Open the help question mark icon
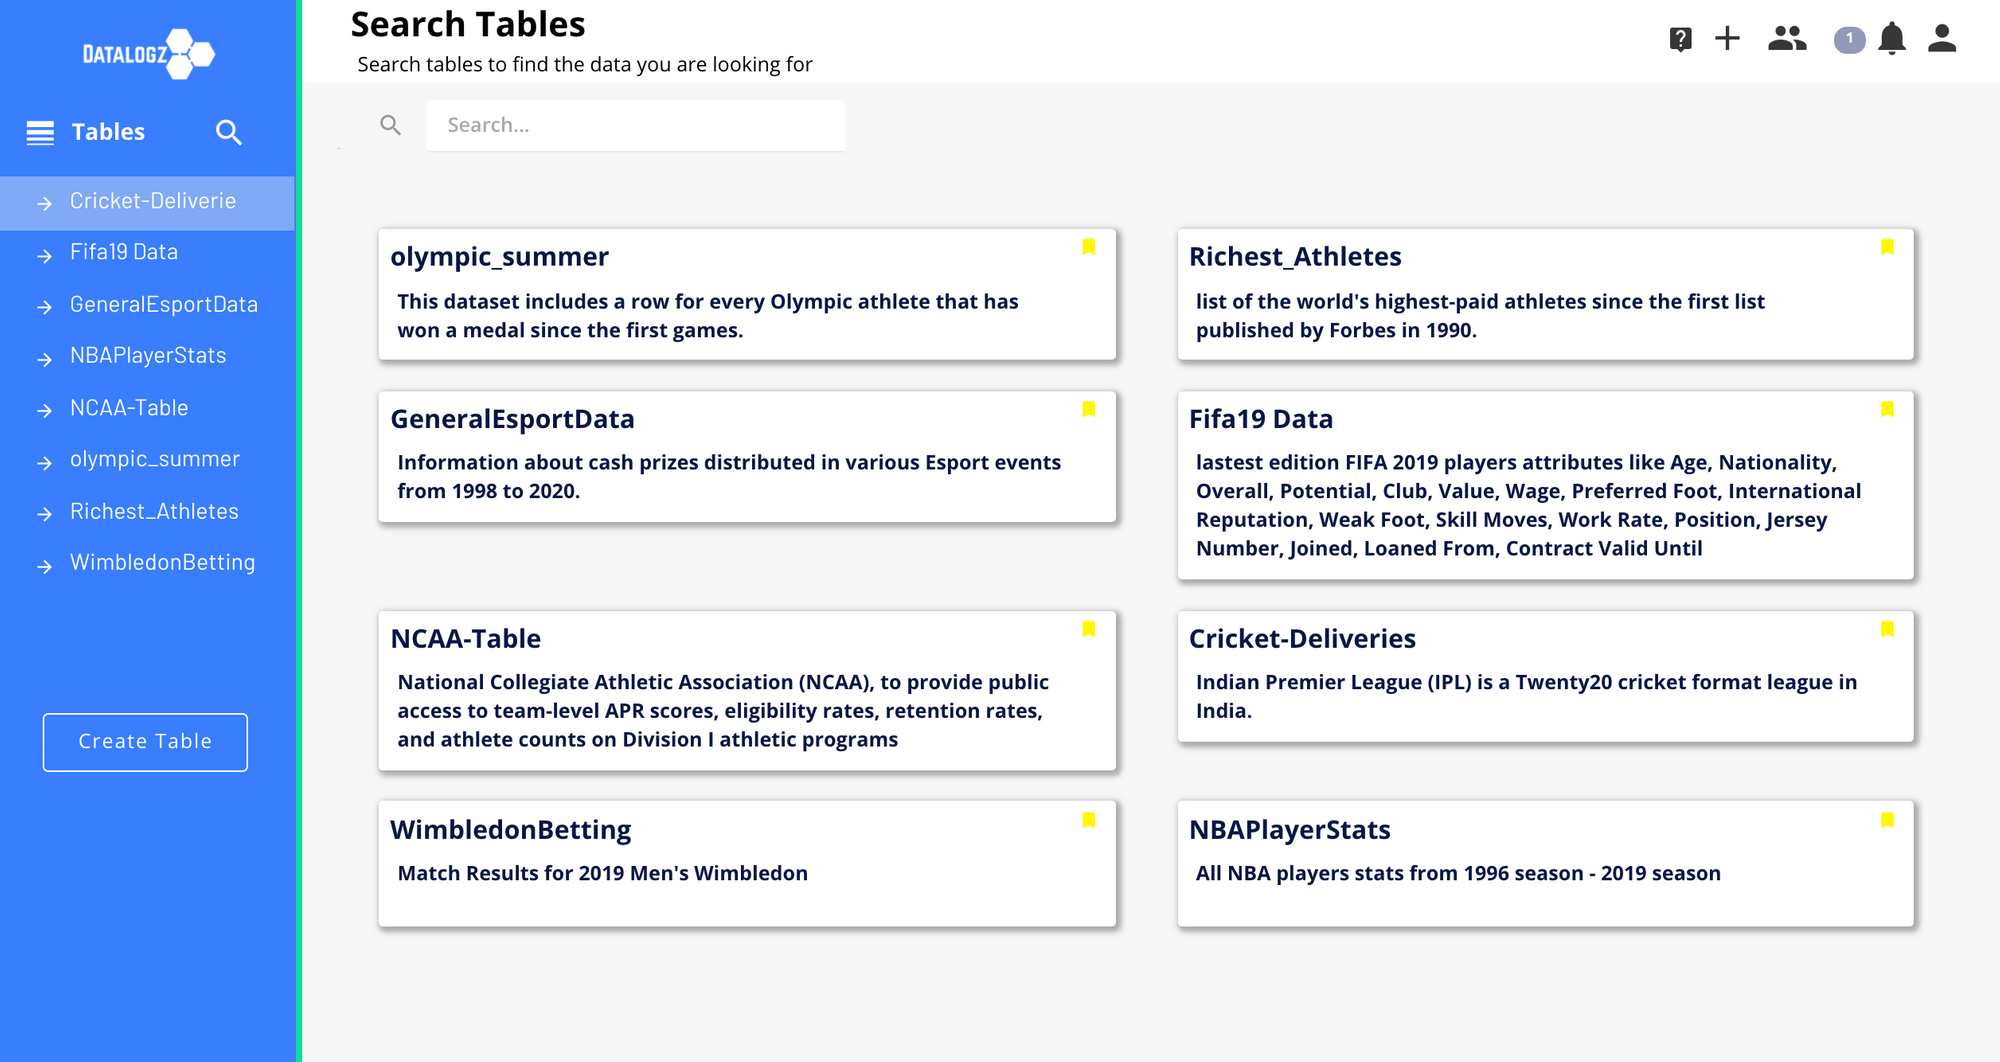Screen dimensions: 2000x1062 click(x=1680, y=39)
